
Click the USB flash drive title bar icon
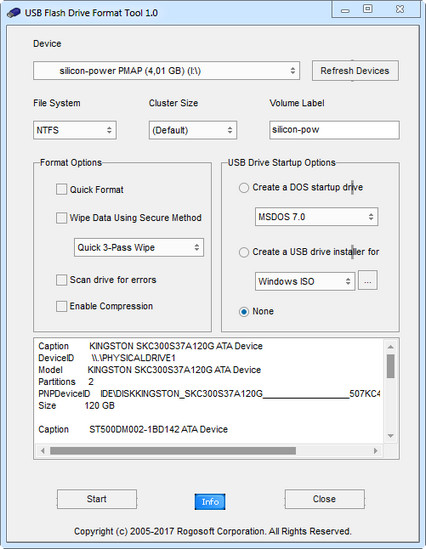(x=14, y=13)
